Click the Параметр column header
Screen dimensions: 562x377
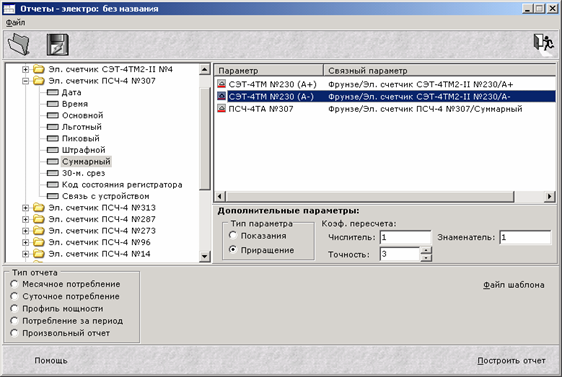tap(269, 70)
